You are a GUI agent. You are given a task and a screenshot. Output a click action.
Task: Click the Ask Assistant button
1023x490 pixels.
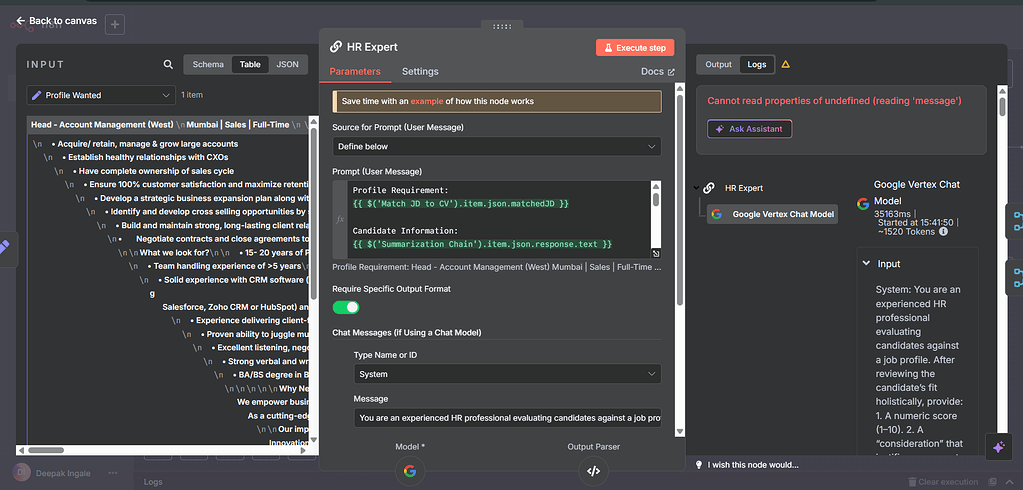pos(750,128)
